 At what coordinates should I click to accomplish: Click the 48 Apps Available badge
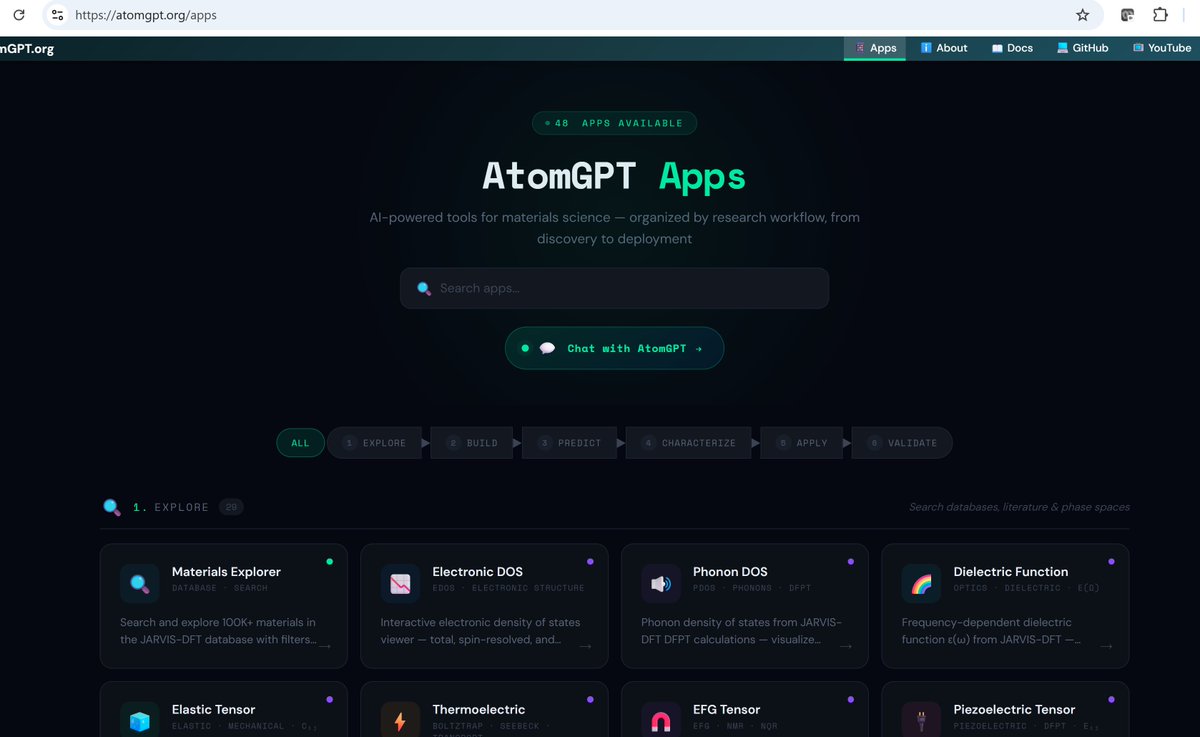[614, 123]
